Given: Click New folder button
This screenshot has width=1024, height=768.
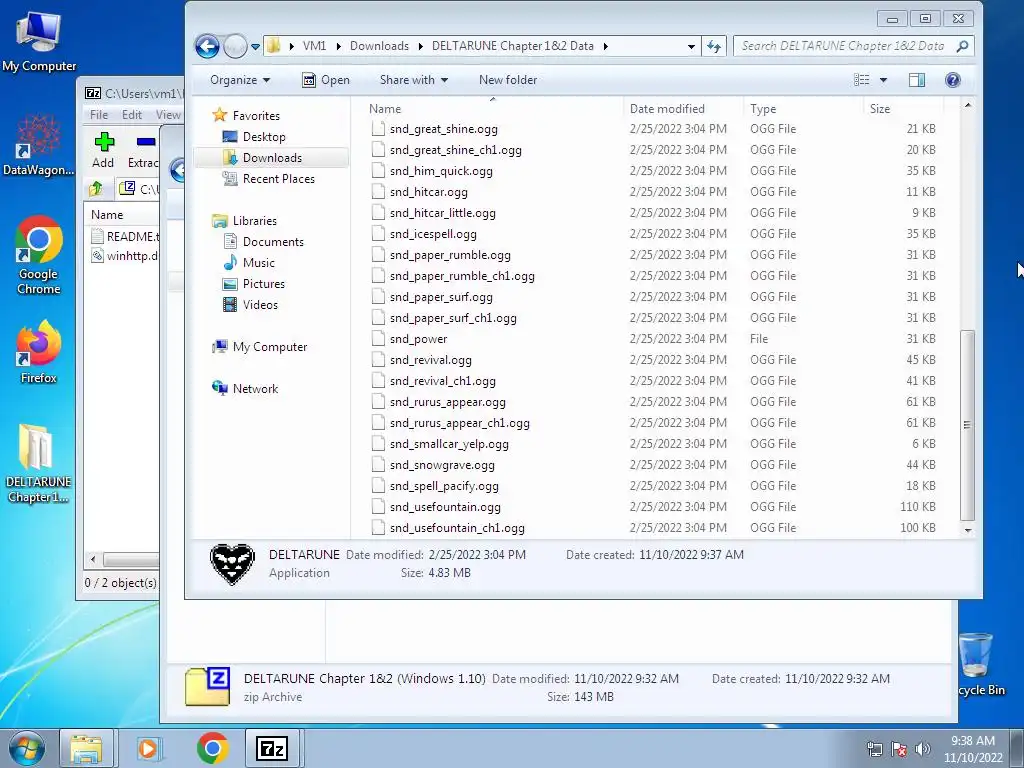Looking at the screenshot, I should point(507,80).
